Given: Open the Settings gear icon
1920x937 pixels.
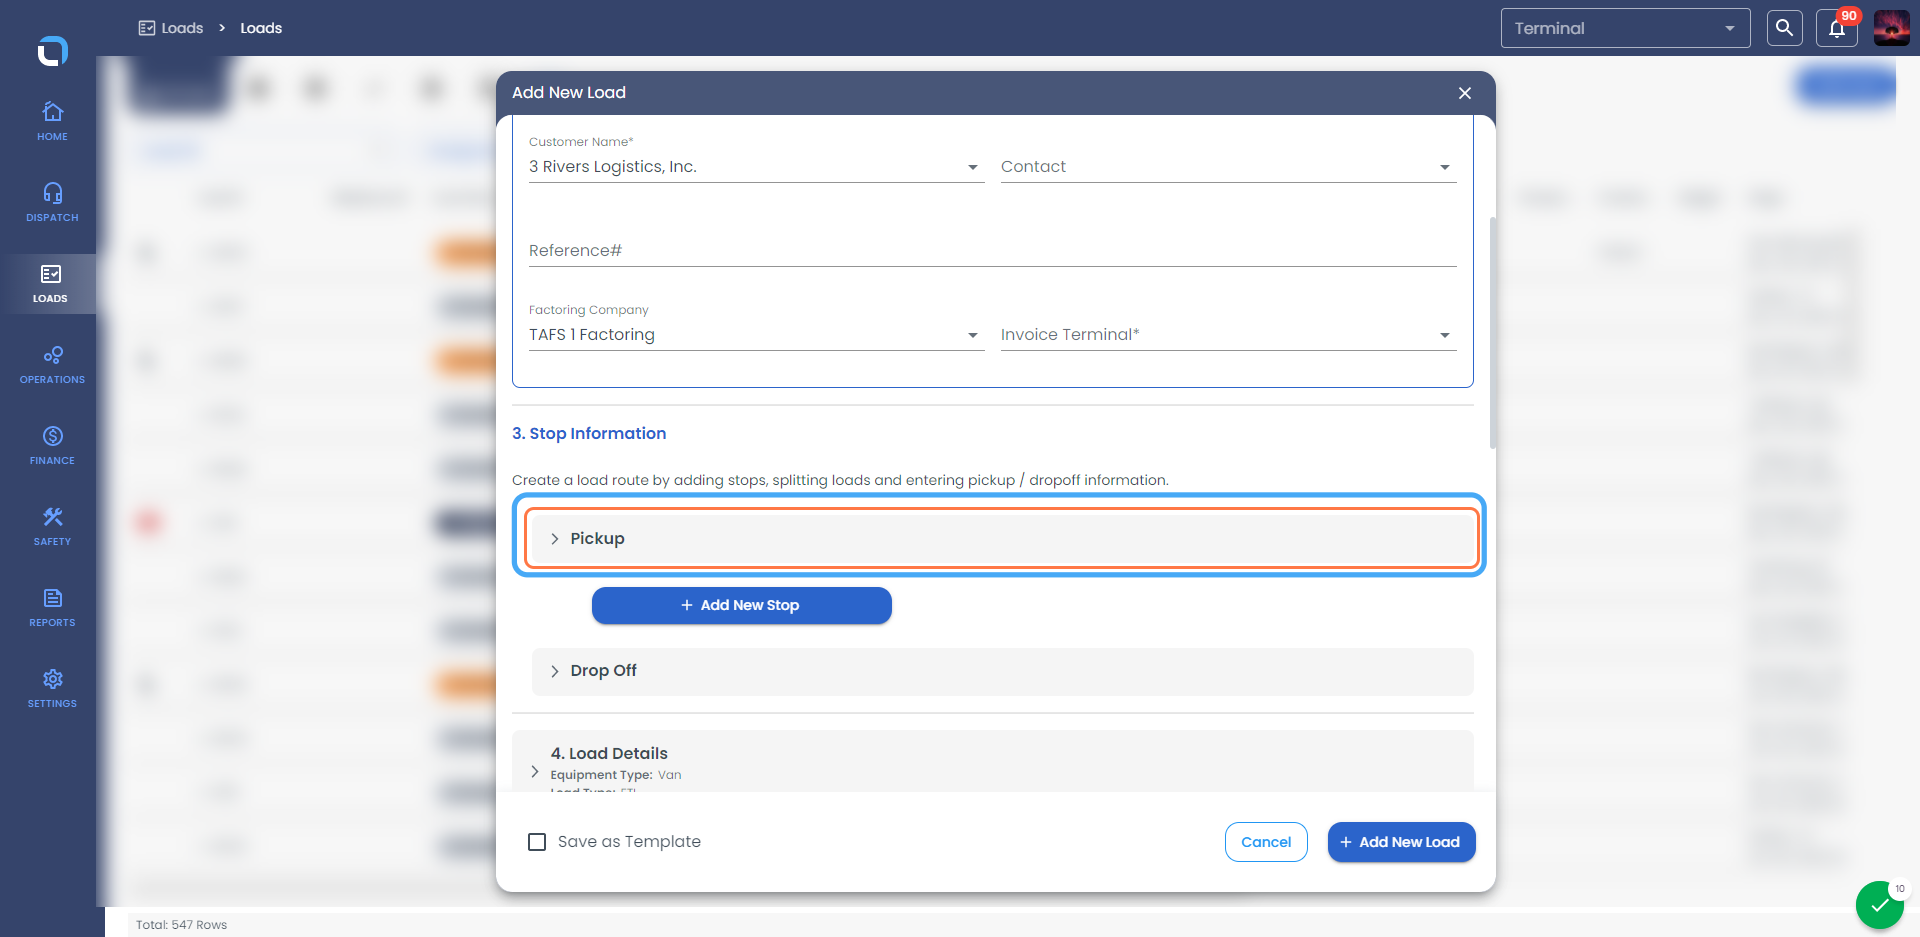Looking at the screenshot, I should pos(53,679).
